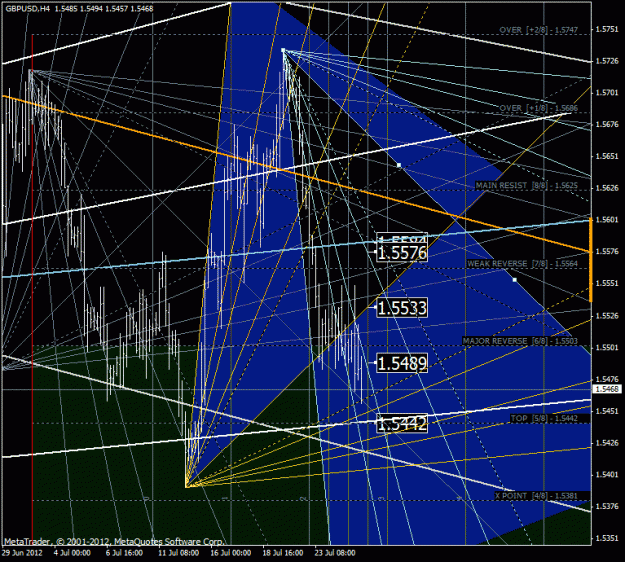The height and width of the screenshot is (562, 625).
Task: Select the white anchor square at the July peak fan origin
Action: [x=283, y=50]
